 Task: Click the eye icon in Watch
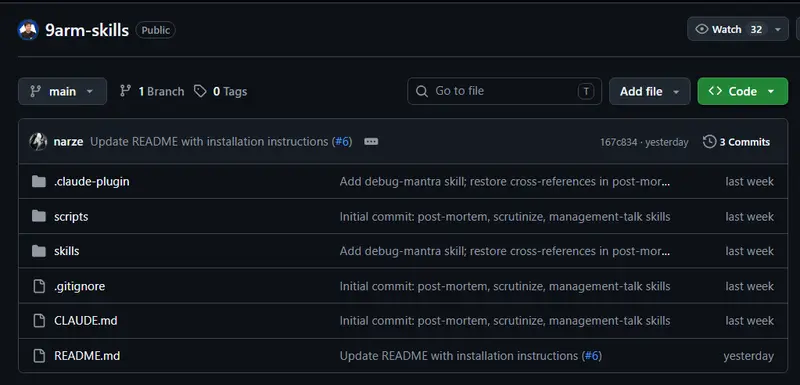(702, 30)
